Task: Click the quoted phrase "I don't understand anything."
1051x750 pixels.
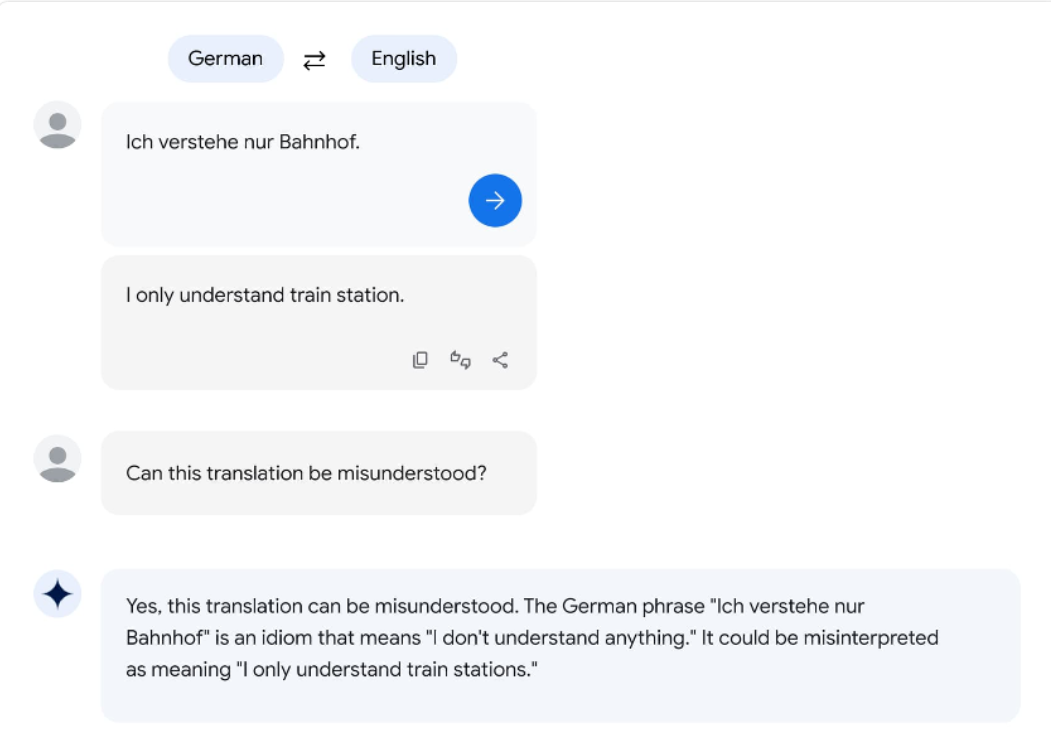Action: click(561, 637)
